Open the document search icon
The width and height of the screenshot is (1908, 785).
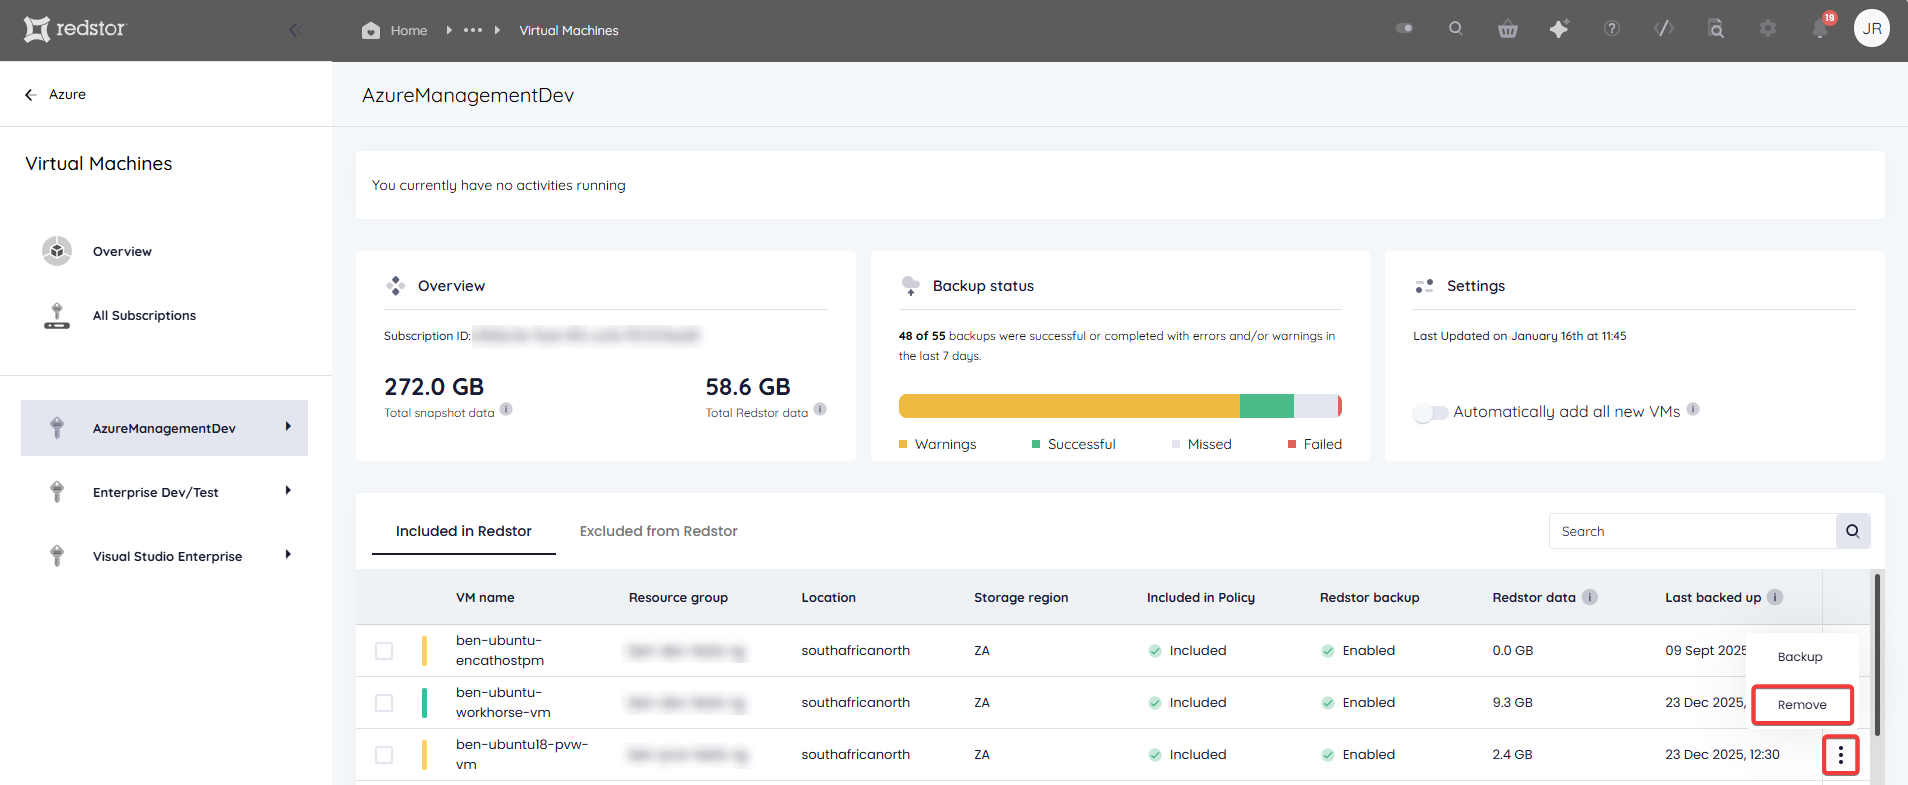[x=1716, y=29]
